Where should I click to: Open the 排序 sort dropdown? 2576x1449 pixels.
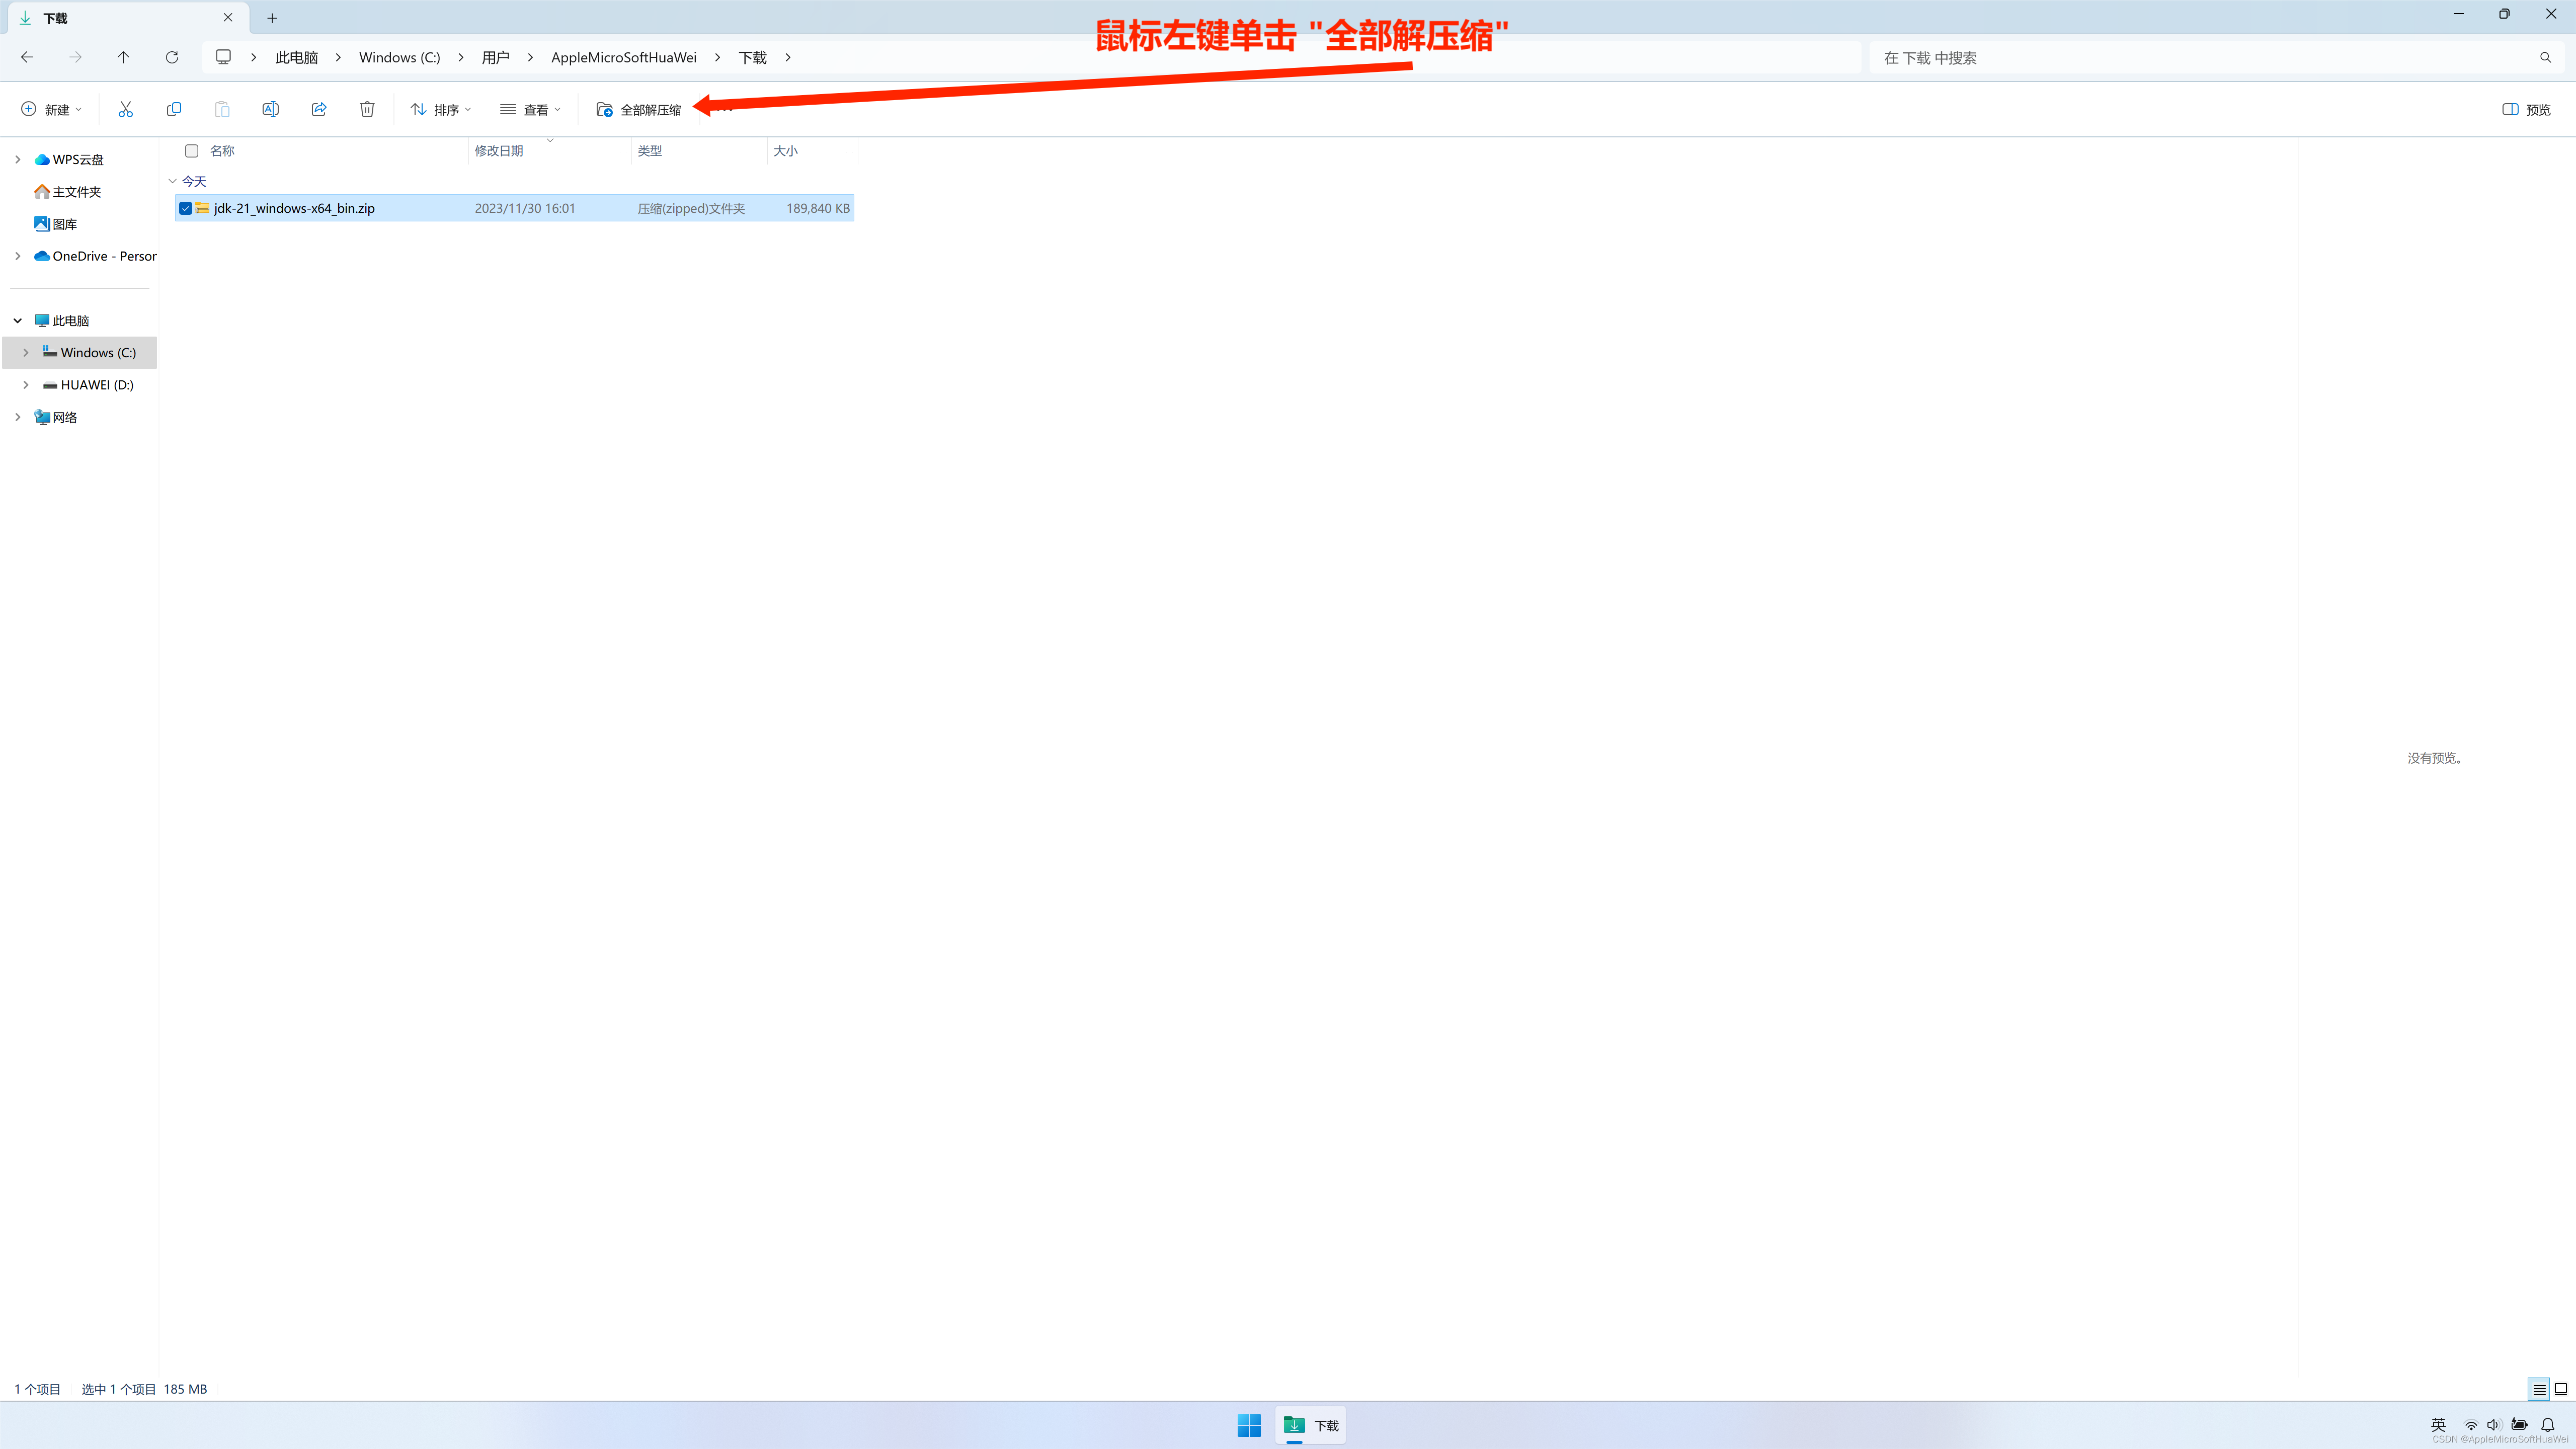(x=440, y=109)
